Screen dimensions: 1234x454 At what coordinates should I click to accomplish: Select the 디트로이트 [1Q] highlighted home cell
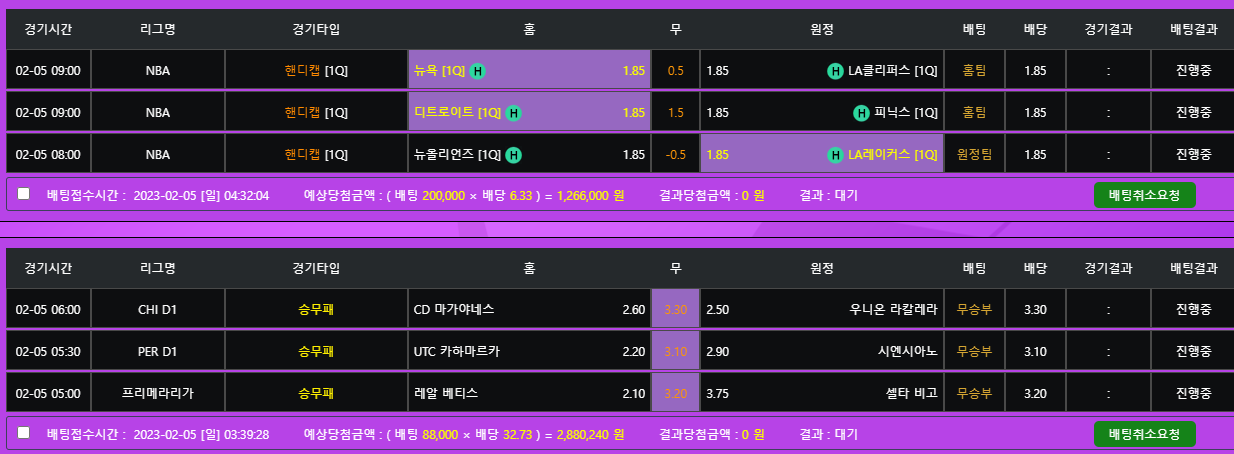pos(529,113)
